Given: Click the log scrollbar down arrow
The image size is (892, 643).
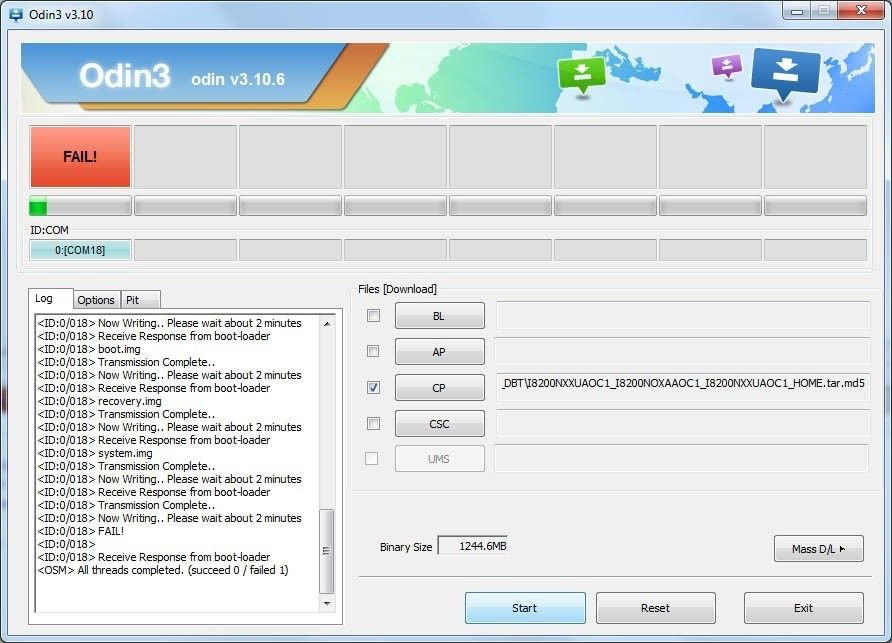Looking at the screenshot, I should [x=327, y=604].
